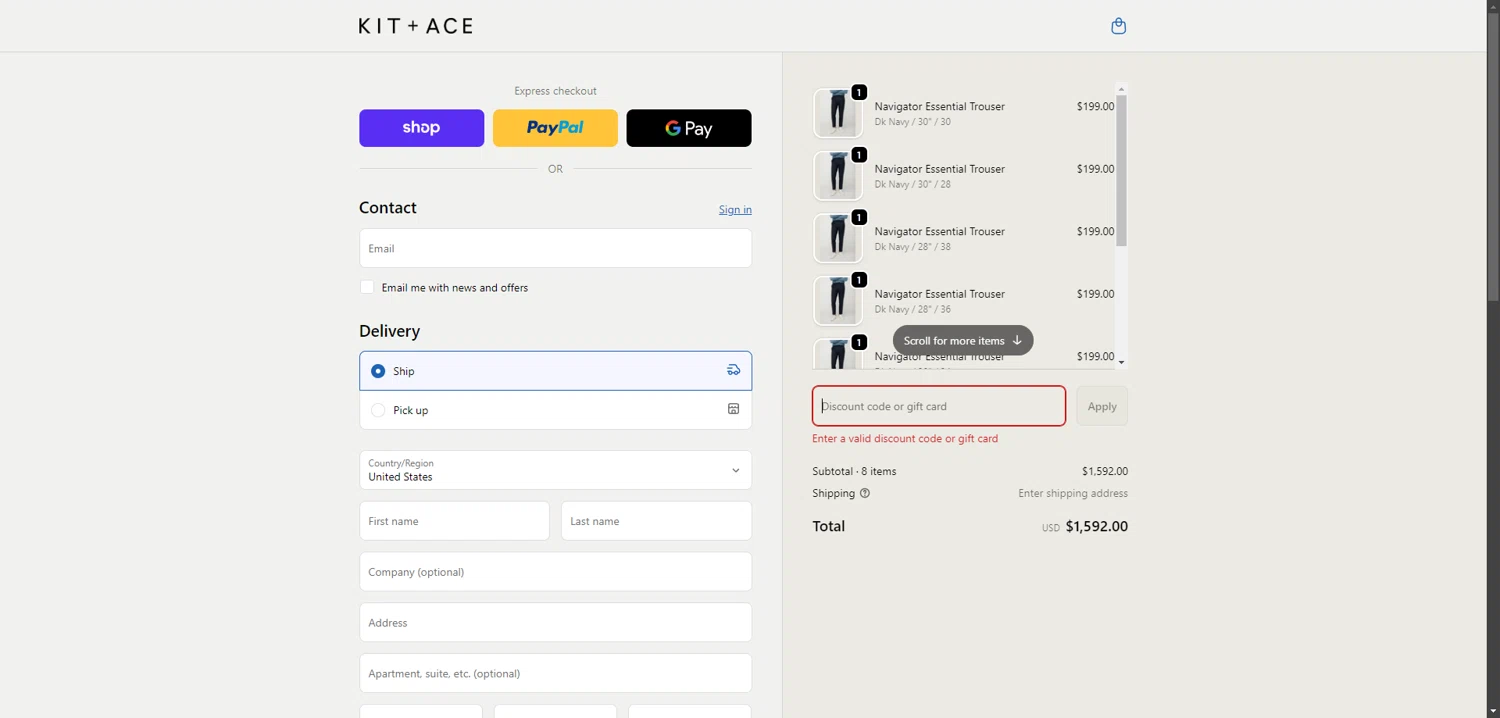Click the cart list scrollbar down arrow
Screen dimensions: 1500x718
[x=1121, y=362]
